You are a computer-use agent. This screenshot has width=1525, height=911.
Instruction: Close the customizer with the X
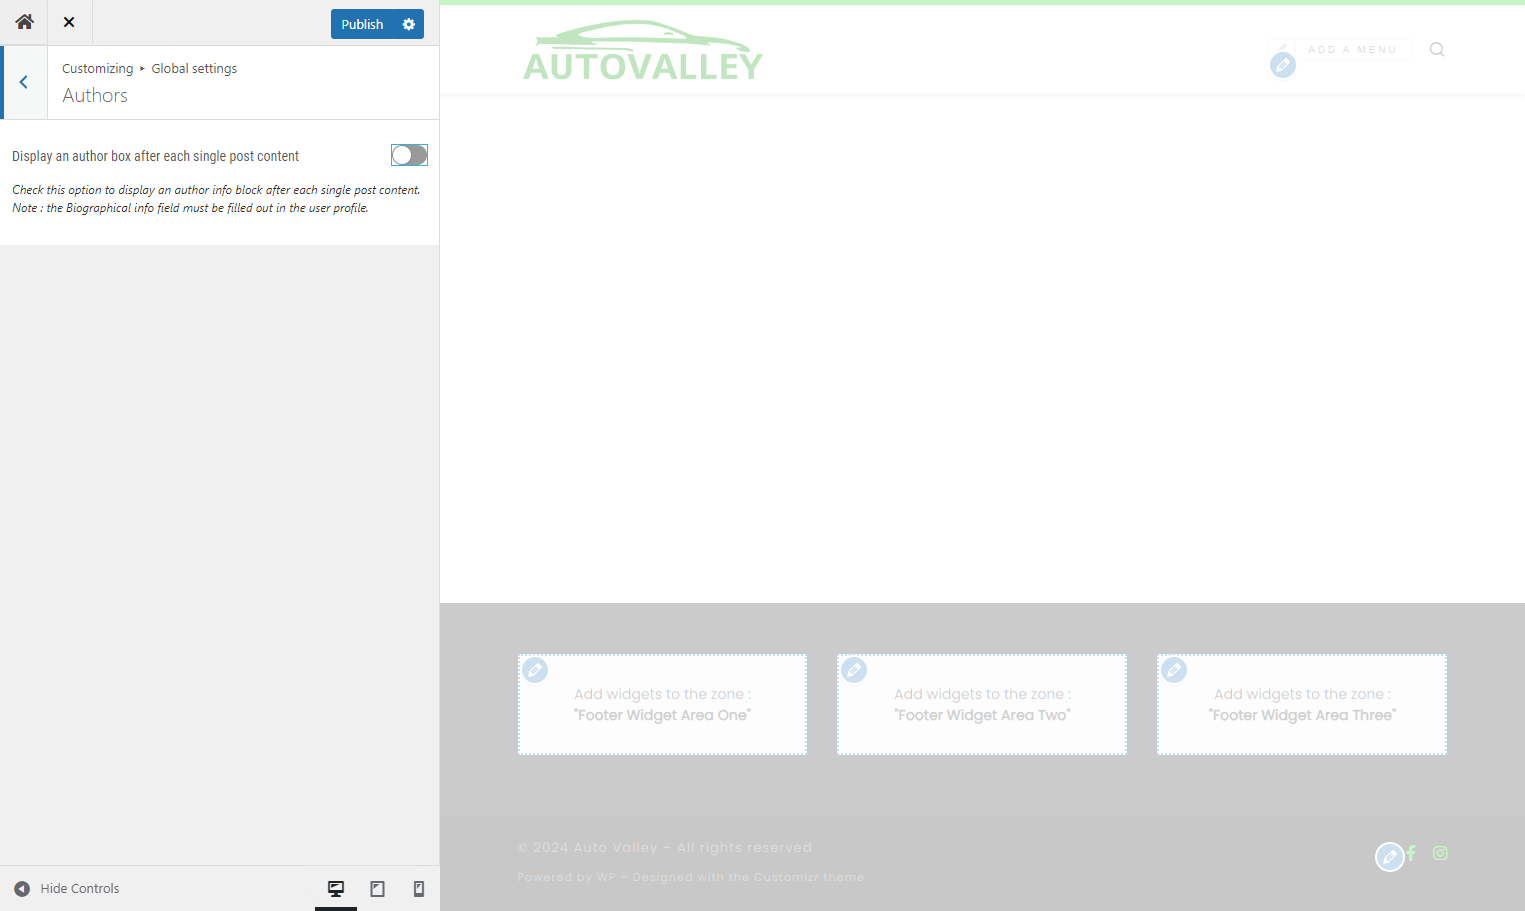(69, 22)
